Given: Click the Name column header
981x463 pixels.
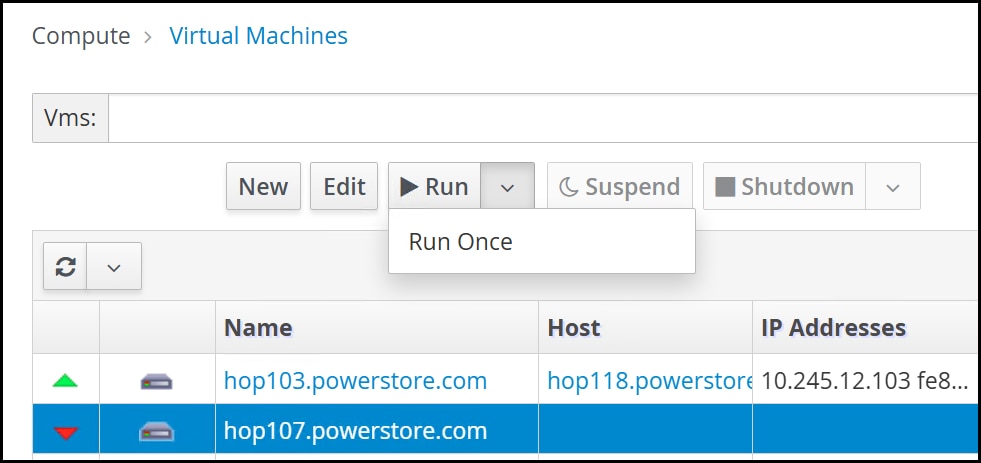Looking at the screenshot, I should coord(377,328).
